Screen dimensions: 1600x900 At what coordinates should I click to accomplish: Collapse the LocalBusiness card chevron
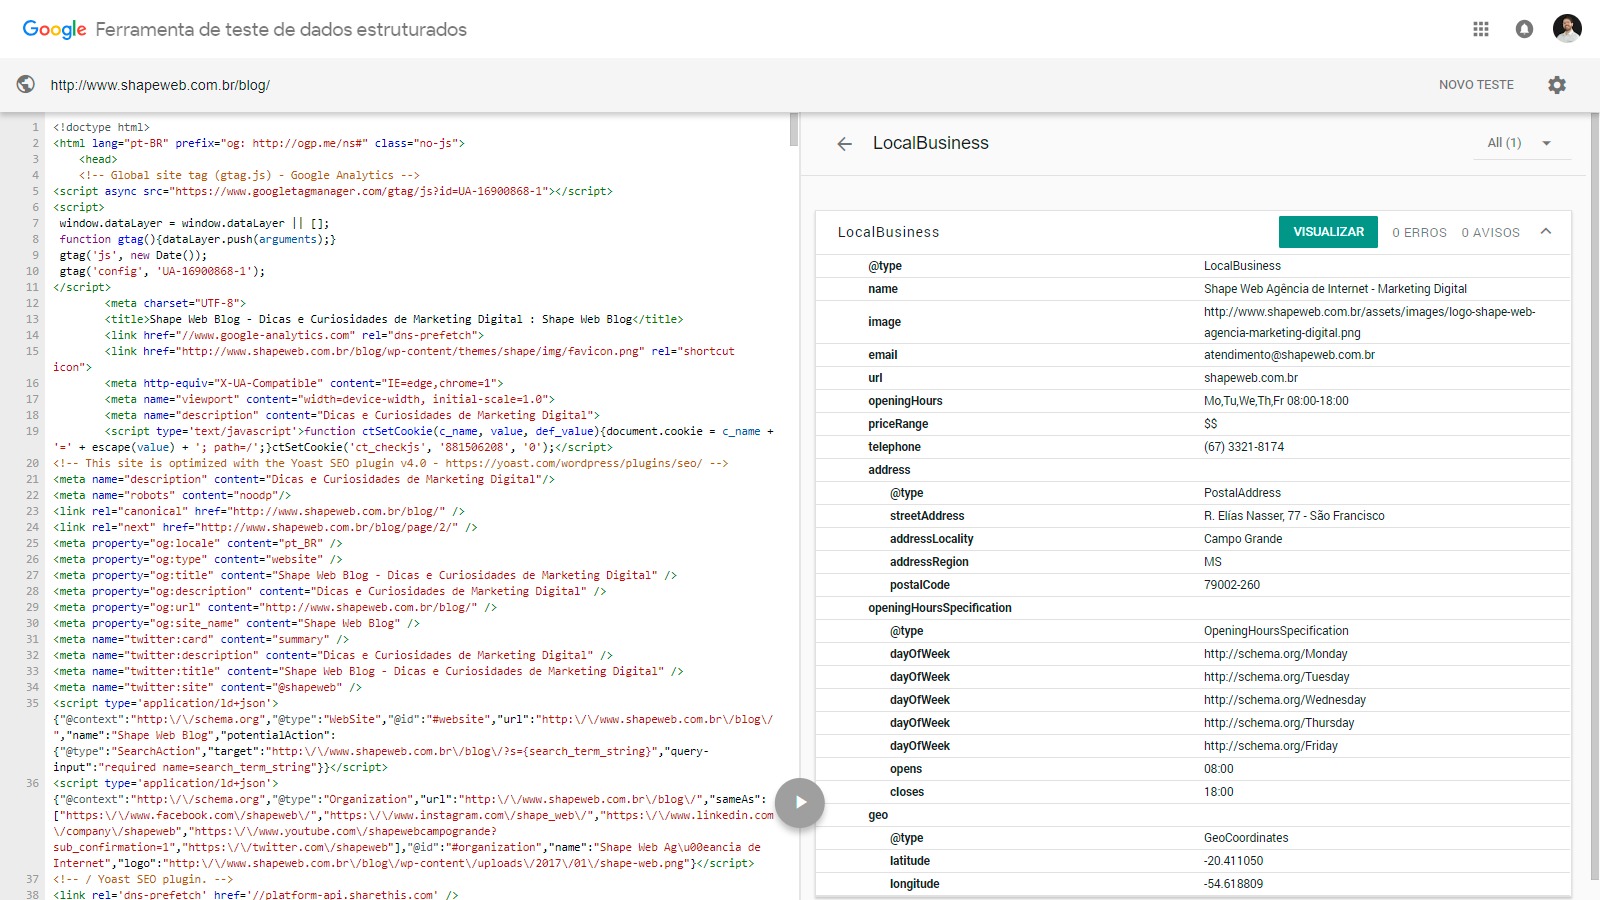coord(1546,231)
